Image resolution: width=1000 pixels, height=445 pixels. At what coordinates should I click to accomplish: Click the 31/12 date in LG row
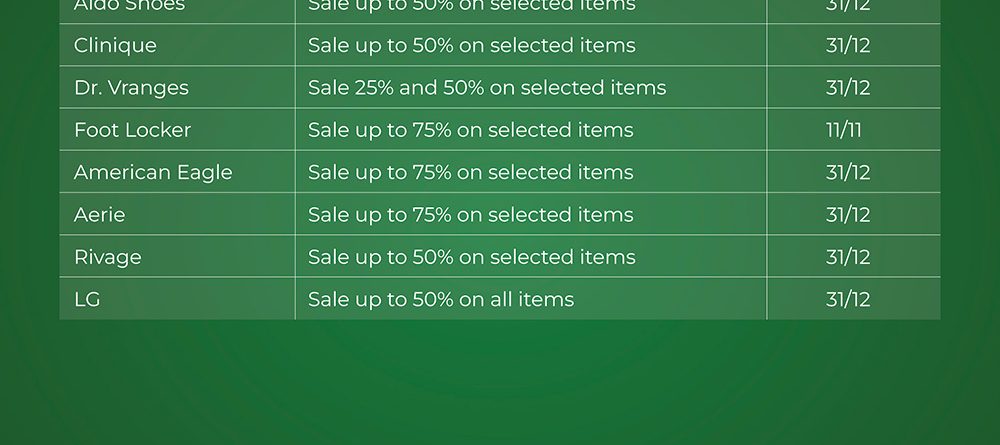tap(848, 299)
